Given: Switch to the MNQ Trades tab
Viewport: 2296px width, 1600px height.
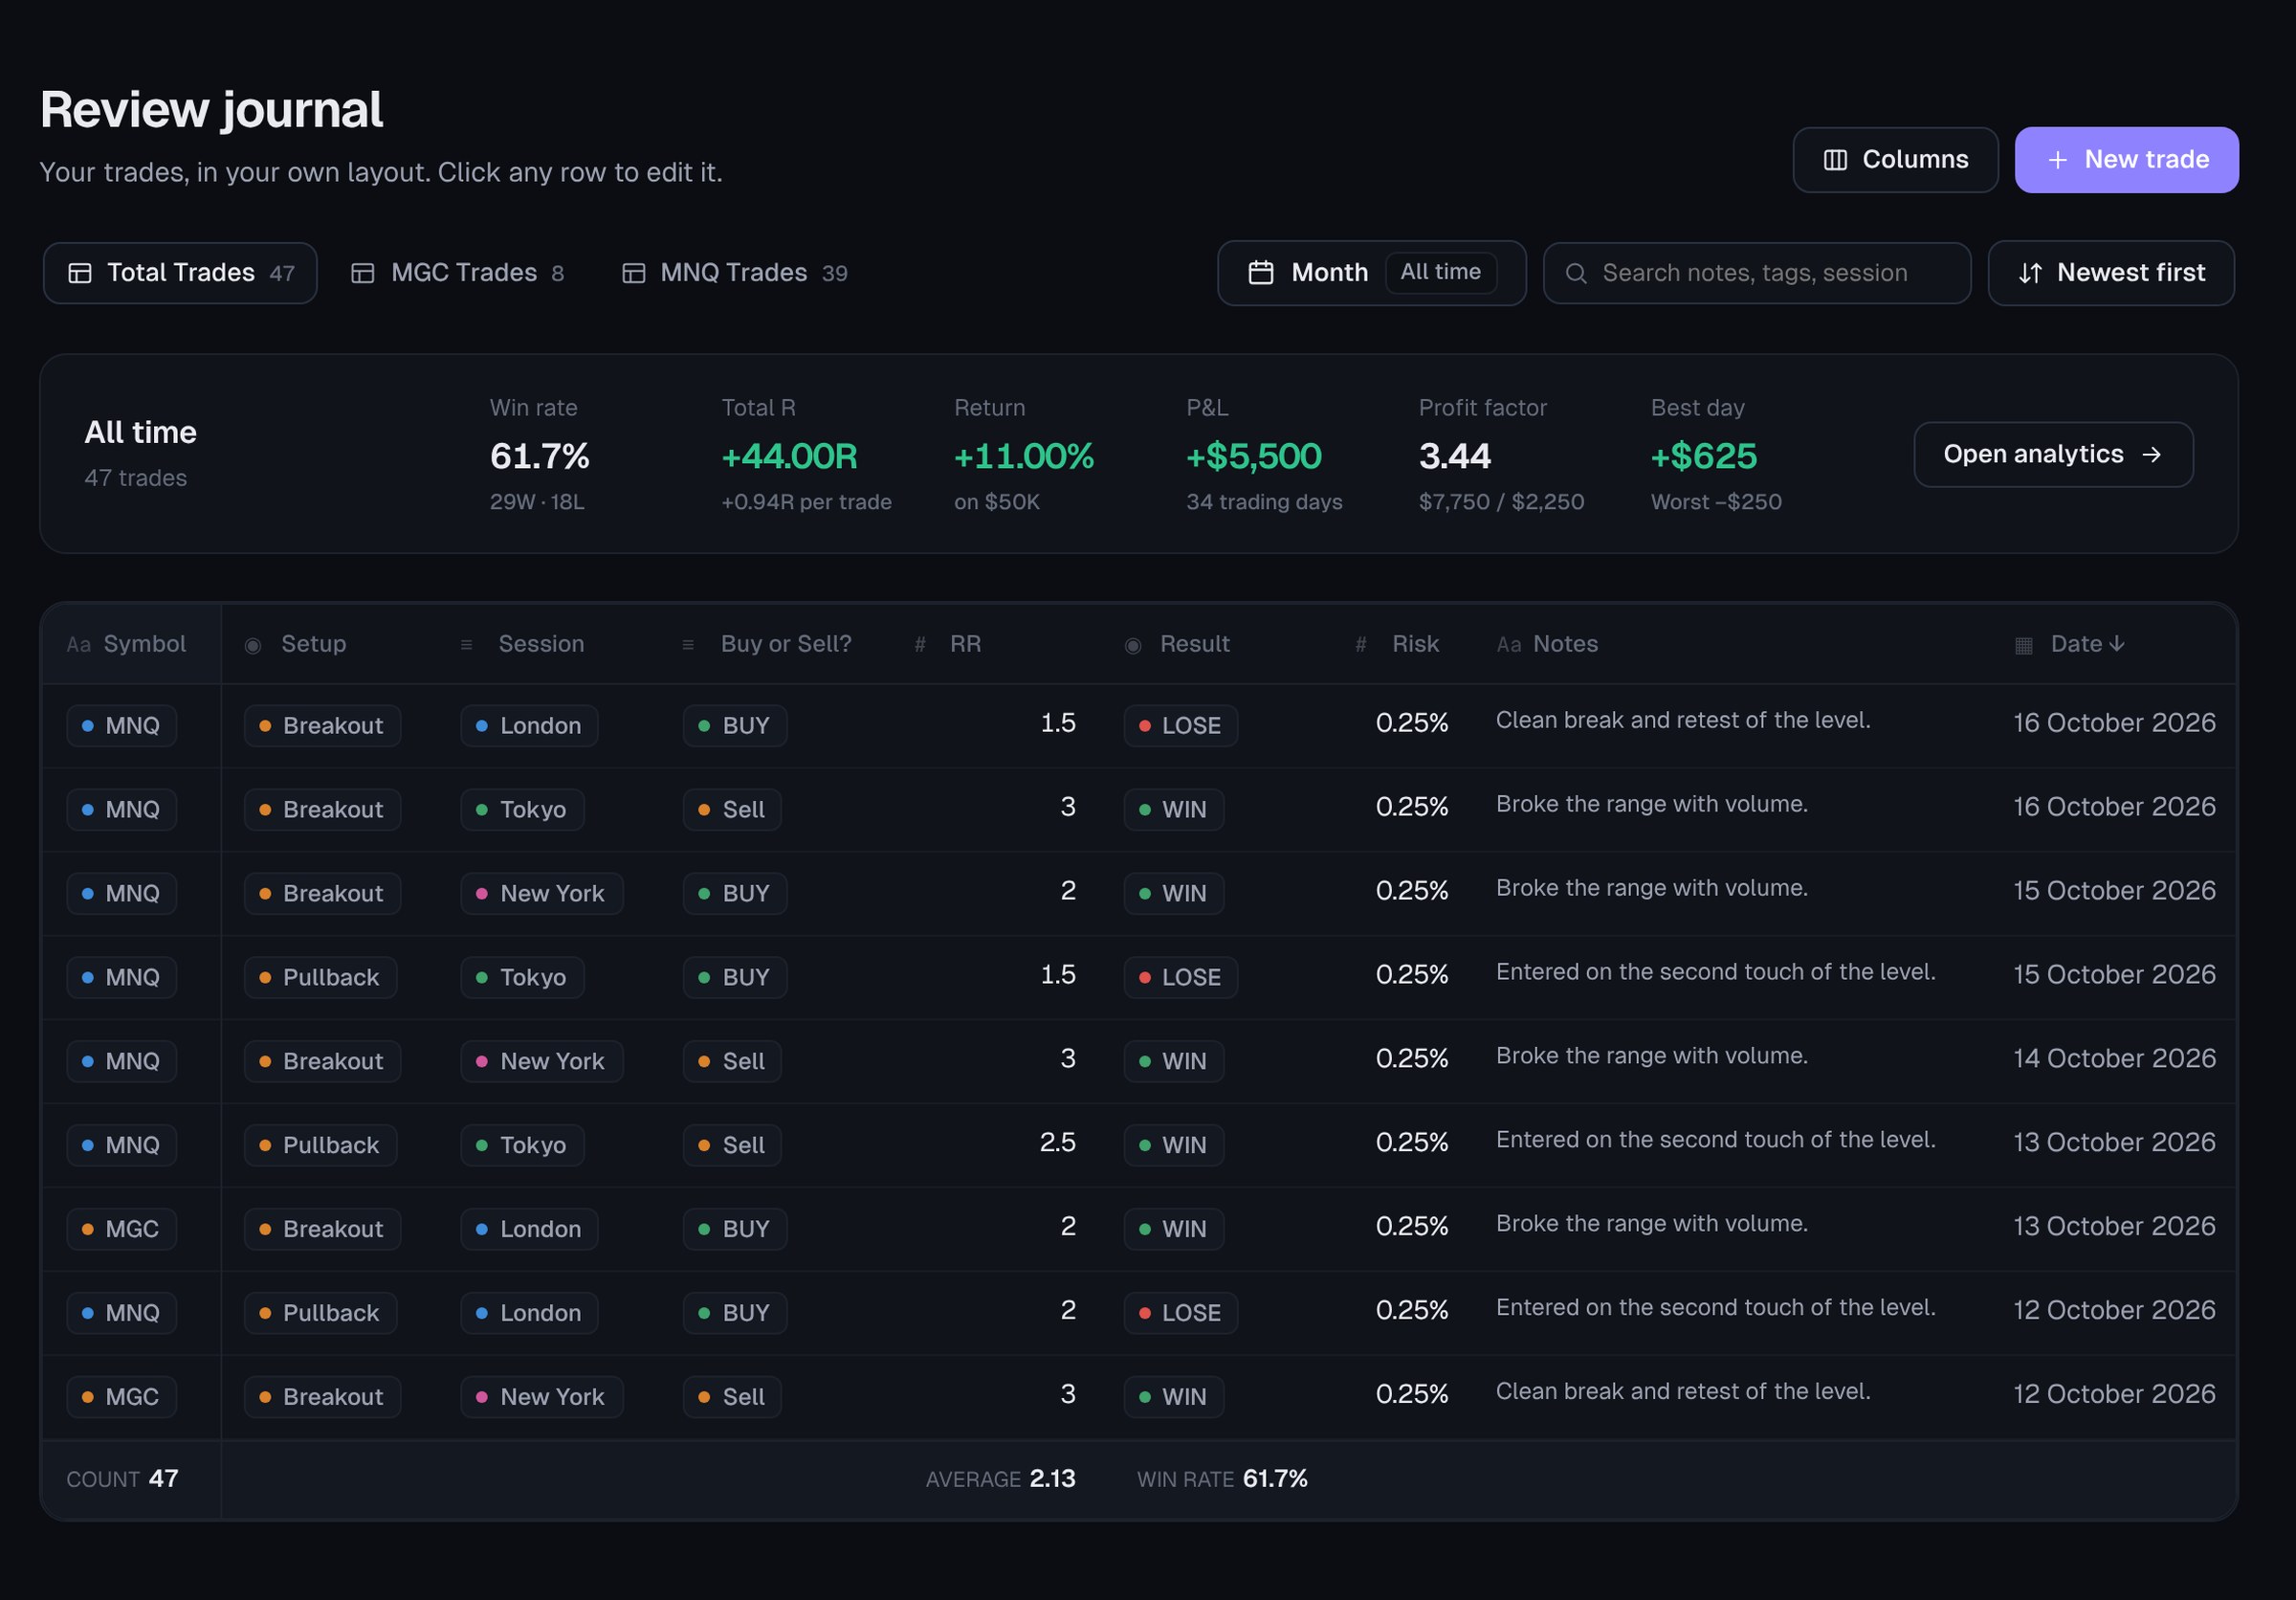Looking at the screenshot, I should [x=734, y=273].
